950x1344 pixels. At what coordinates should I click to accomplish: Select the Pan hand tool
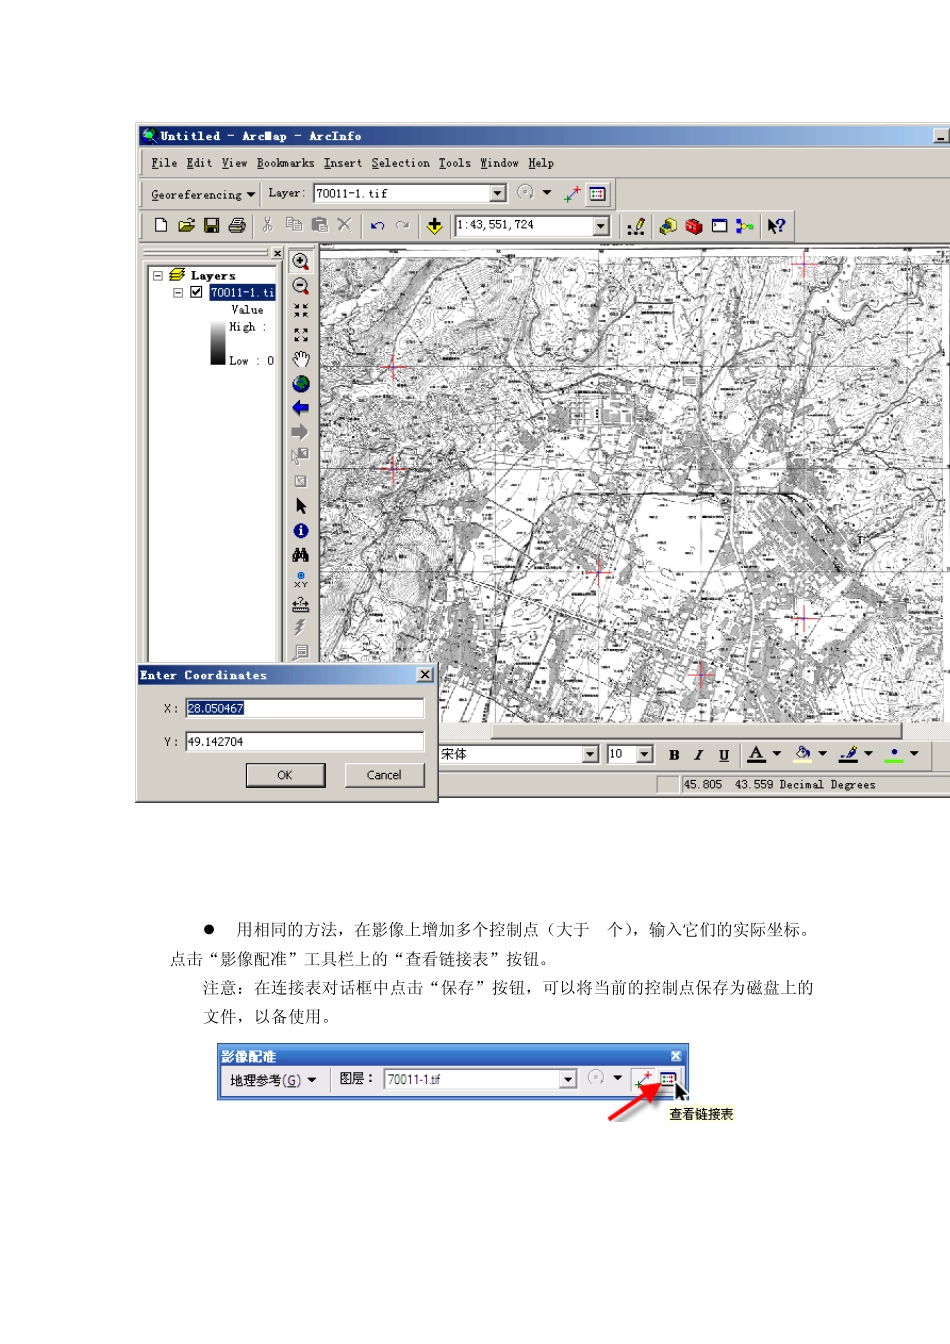pos(300,359)
